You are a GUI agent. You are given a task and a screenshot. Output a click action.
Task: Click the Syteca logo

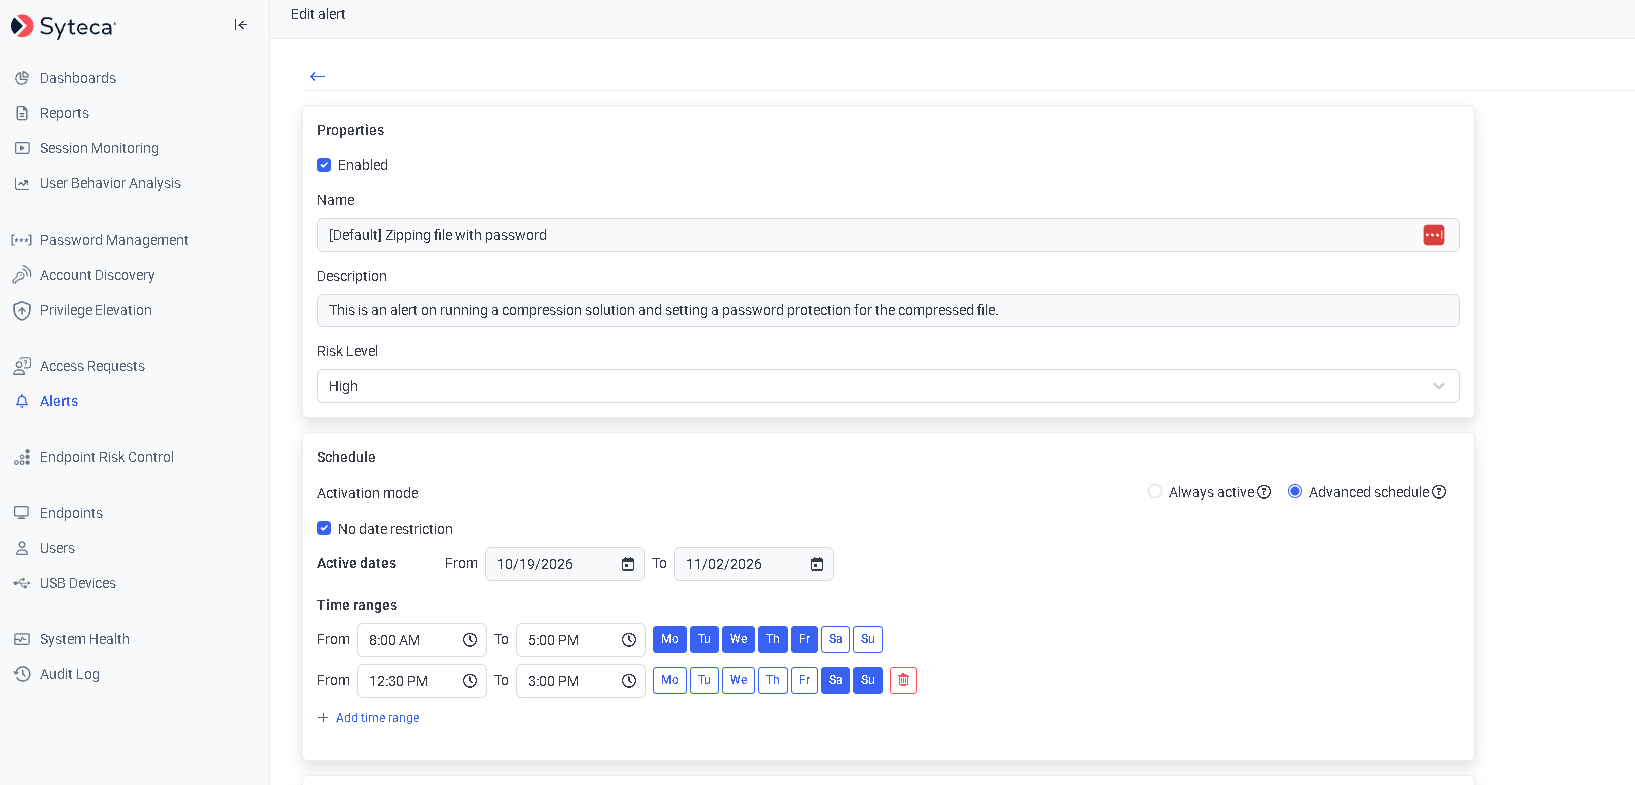pyautogui.click(x=63, y=26)
